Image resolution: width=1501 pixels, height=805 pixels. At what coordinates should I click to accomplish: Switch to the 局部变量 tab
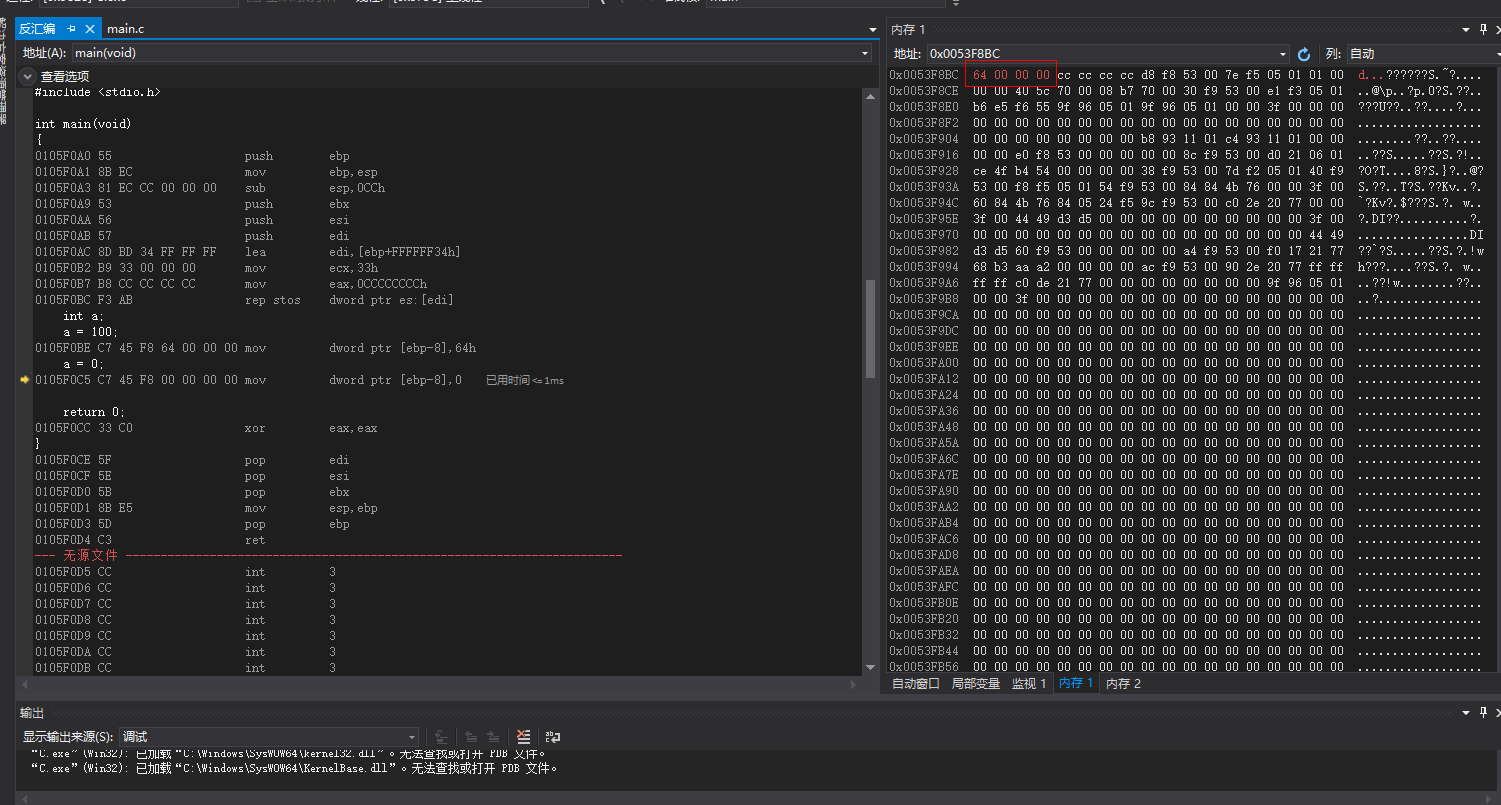click(976, 684)
